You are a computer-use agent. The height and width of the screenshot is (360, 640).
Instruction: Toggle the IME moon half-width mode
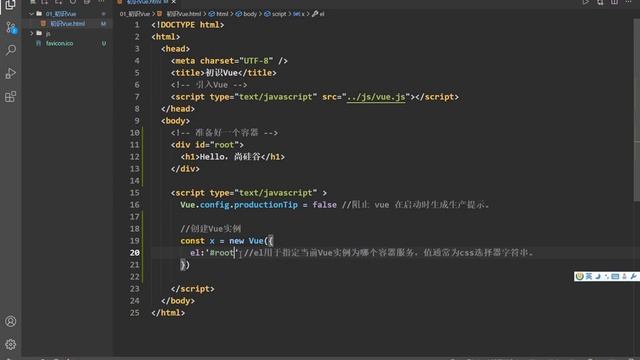(598, 276)
